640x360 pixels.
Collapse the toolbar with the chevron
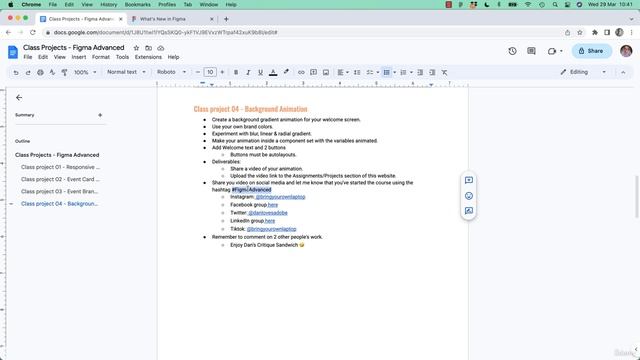(623, 72)
